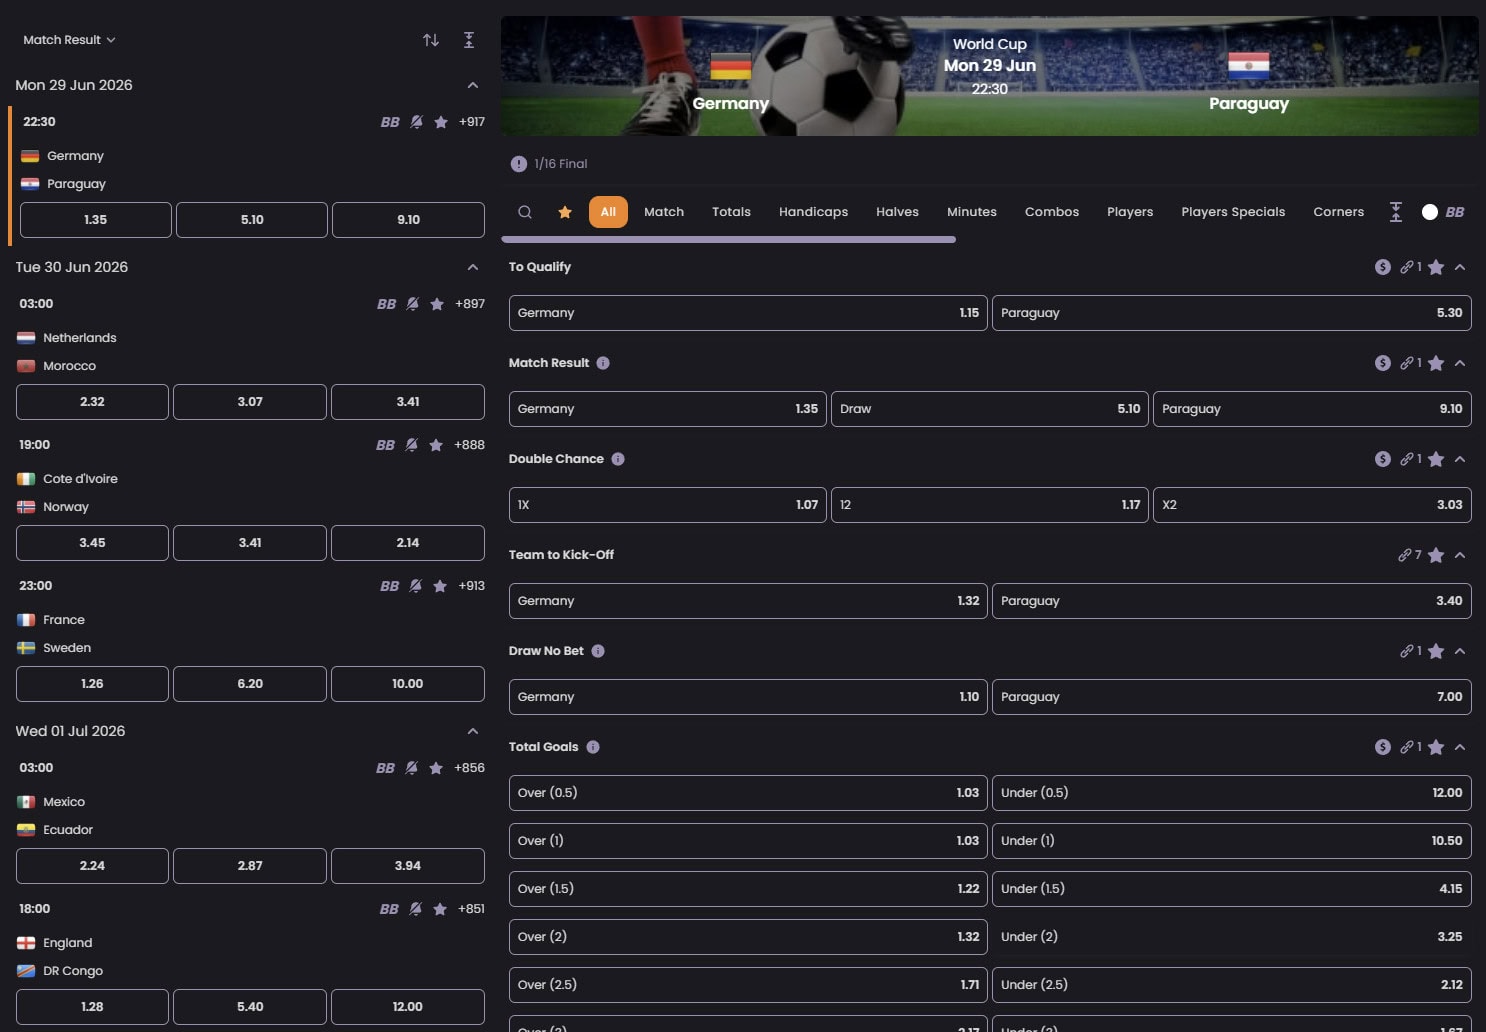The width and height of the screenshot is (1486, 1032).
Task: Bet Draw at 5.10 in Match Result
Action: coord(990,409)
